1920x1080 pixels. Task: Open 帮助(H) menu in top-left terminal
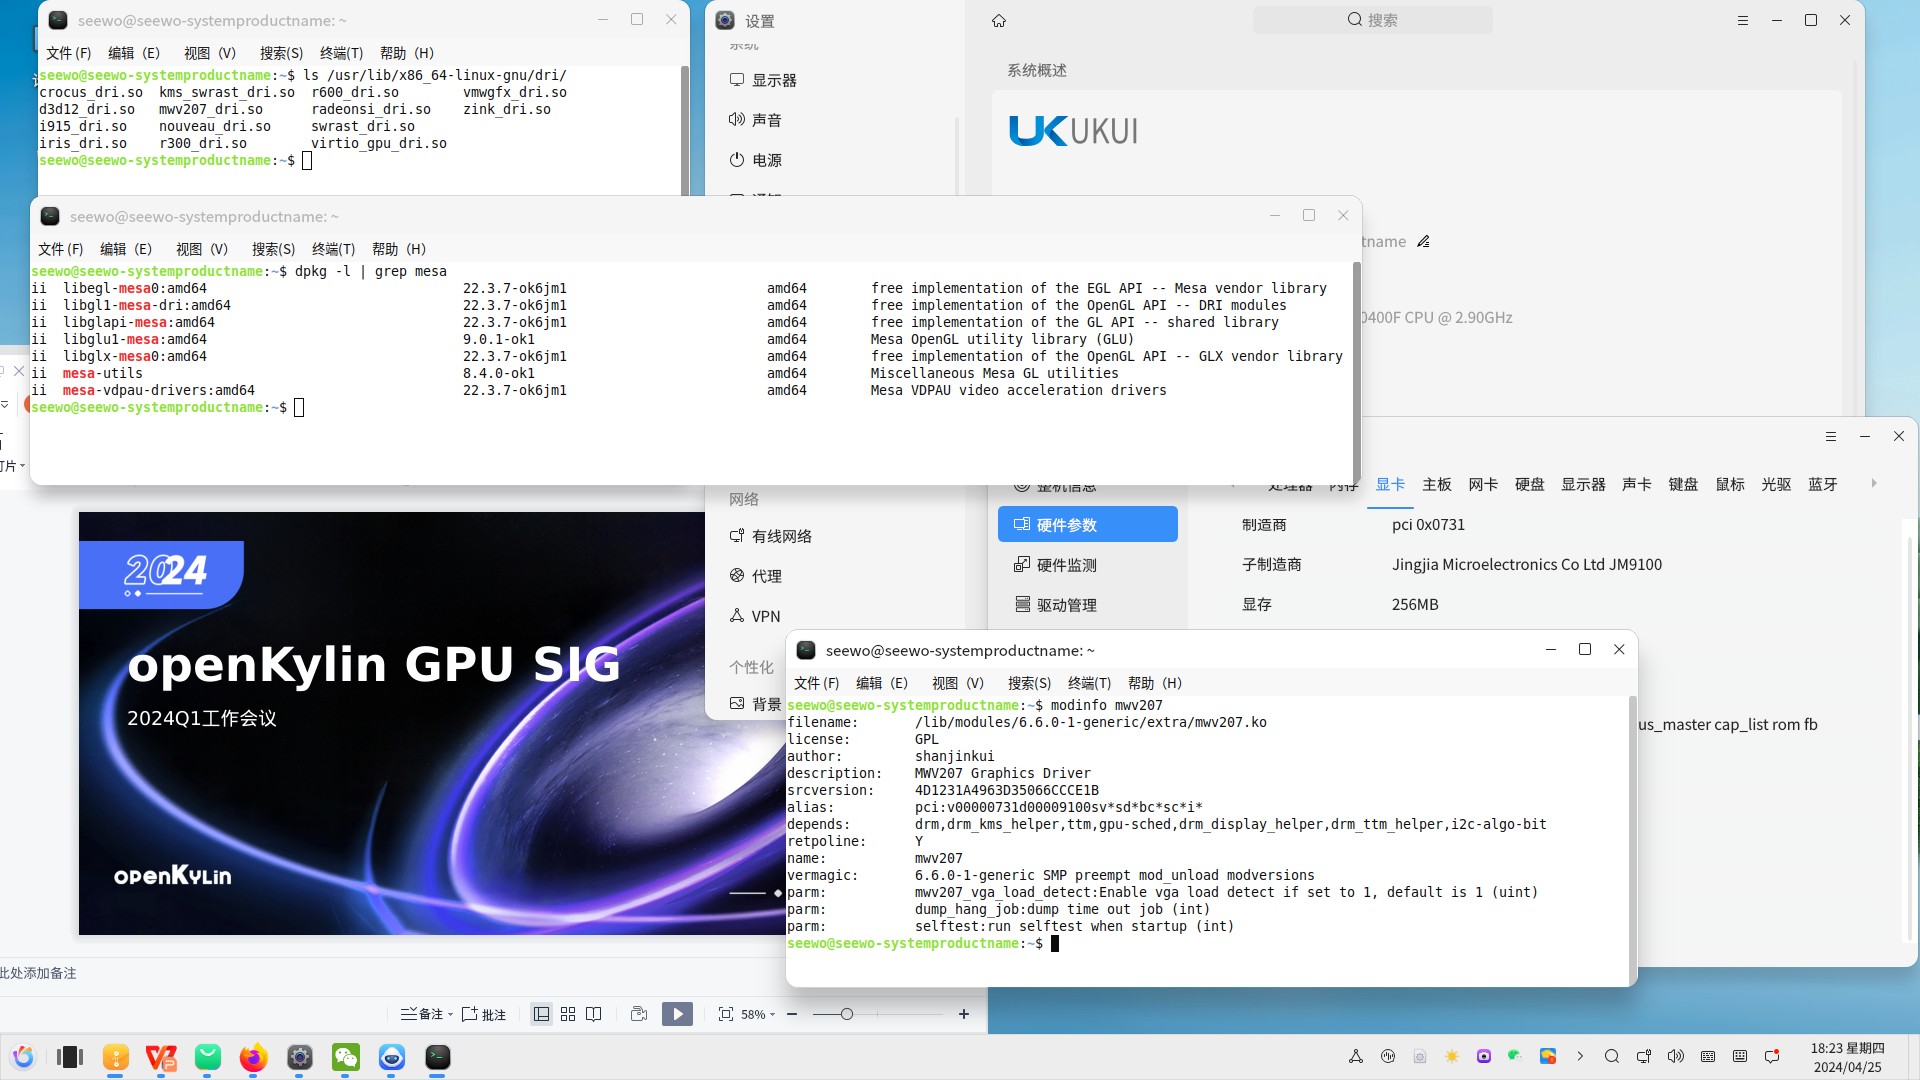406,53
